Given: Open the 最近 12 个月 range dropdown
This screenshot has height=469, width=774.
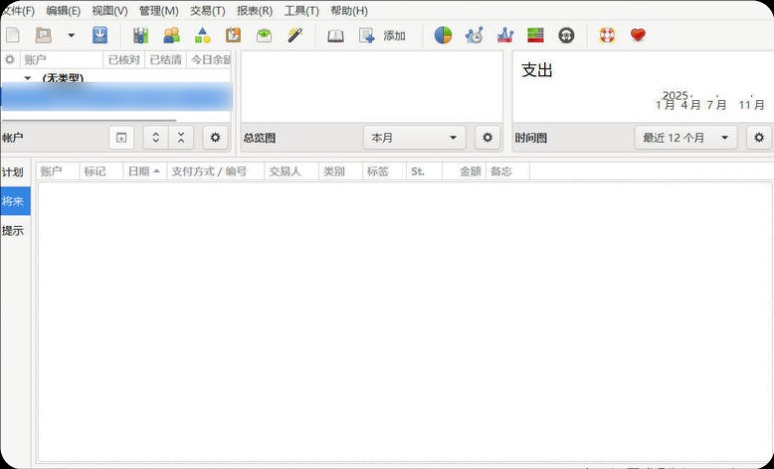Looking at the screenshot, I should [686, 138].
